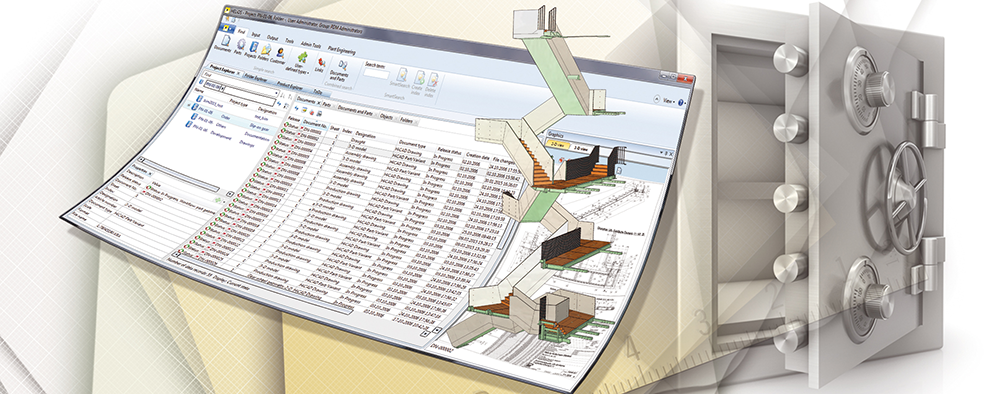Switch to ToDo tab
The image size is (1000, 394).
tap(318, 92)
